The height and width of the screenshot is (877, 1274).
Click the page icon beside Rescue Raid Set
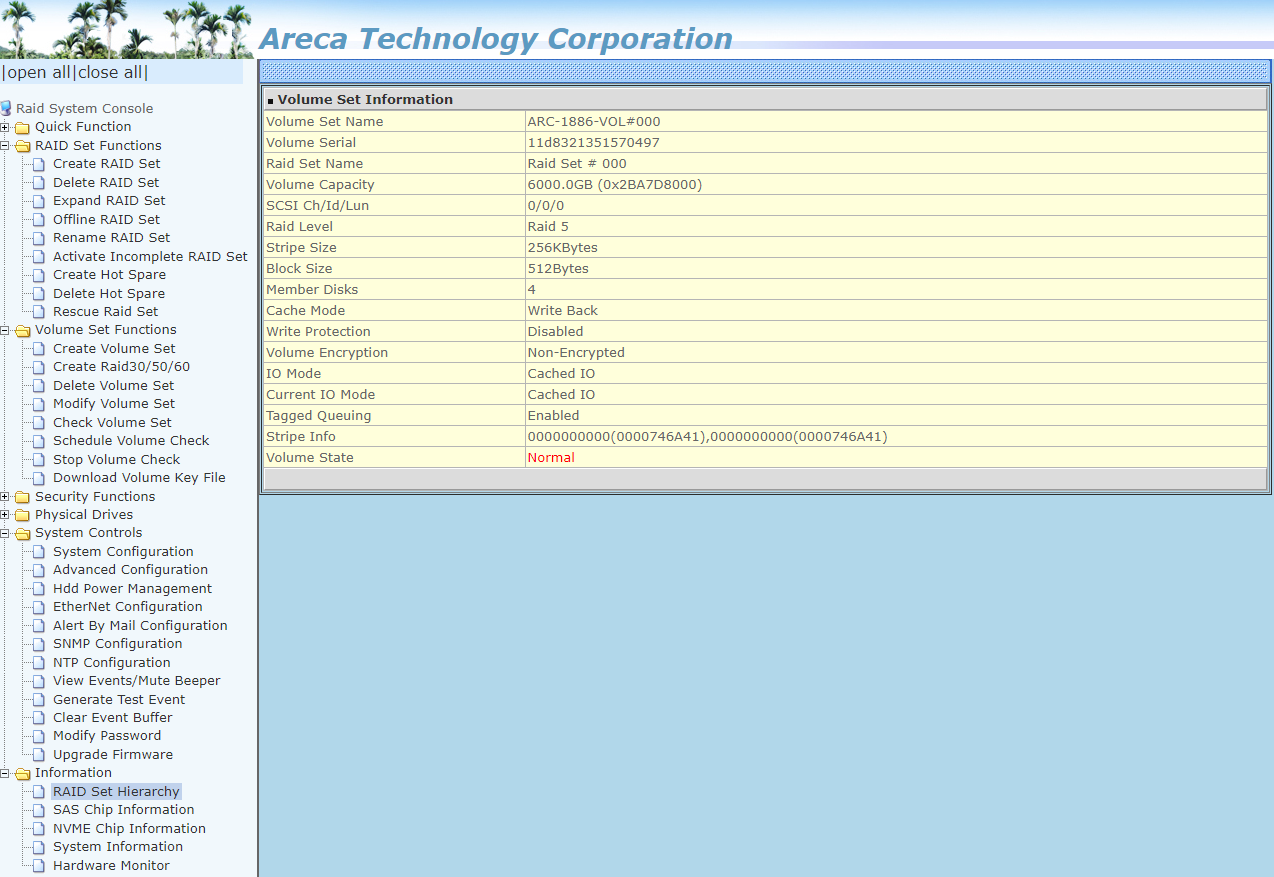pyautogui.click(x=39, y=312)
